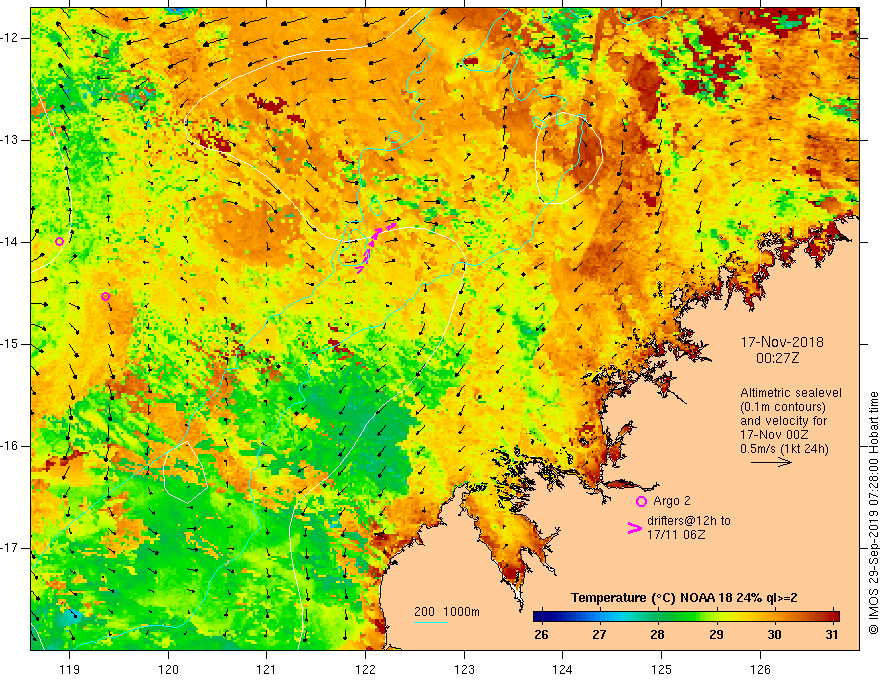Screen dimensions: 880x680
Task: Click the temperature color bar legend
Action: coord(686,617)
